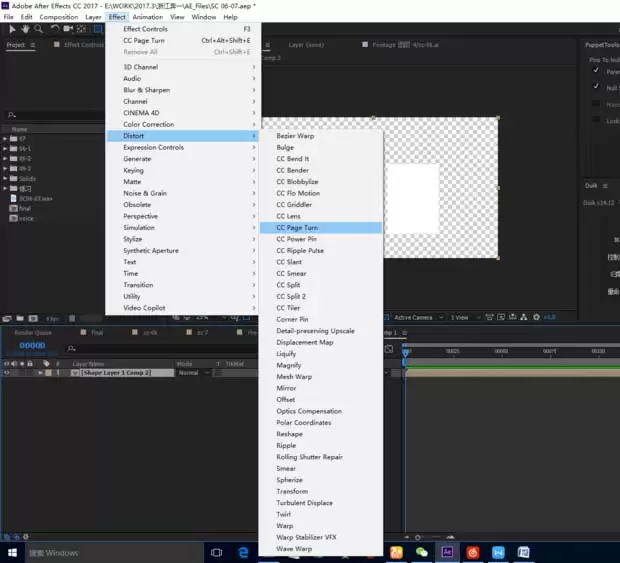
Task: Toggle the first Puppet Tools checkbox
Action: point(596,70)
